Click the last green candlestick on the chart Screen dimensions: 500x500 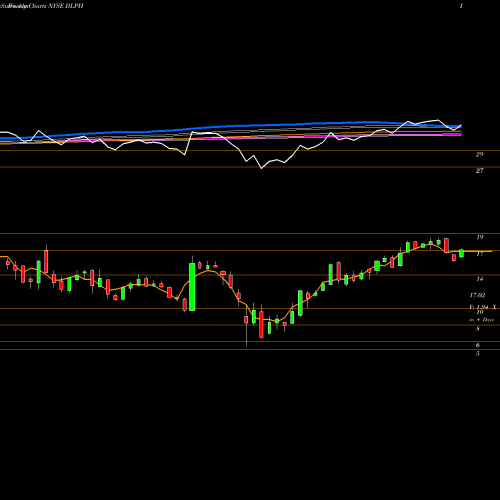pos(461,253)
